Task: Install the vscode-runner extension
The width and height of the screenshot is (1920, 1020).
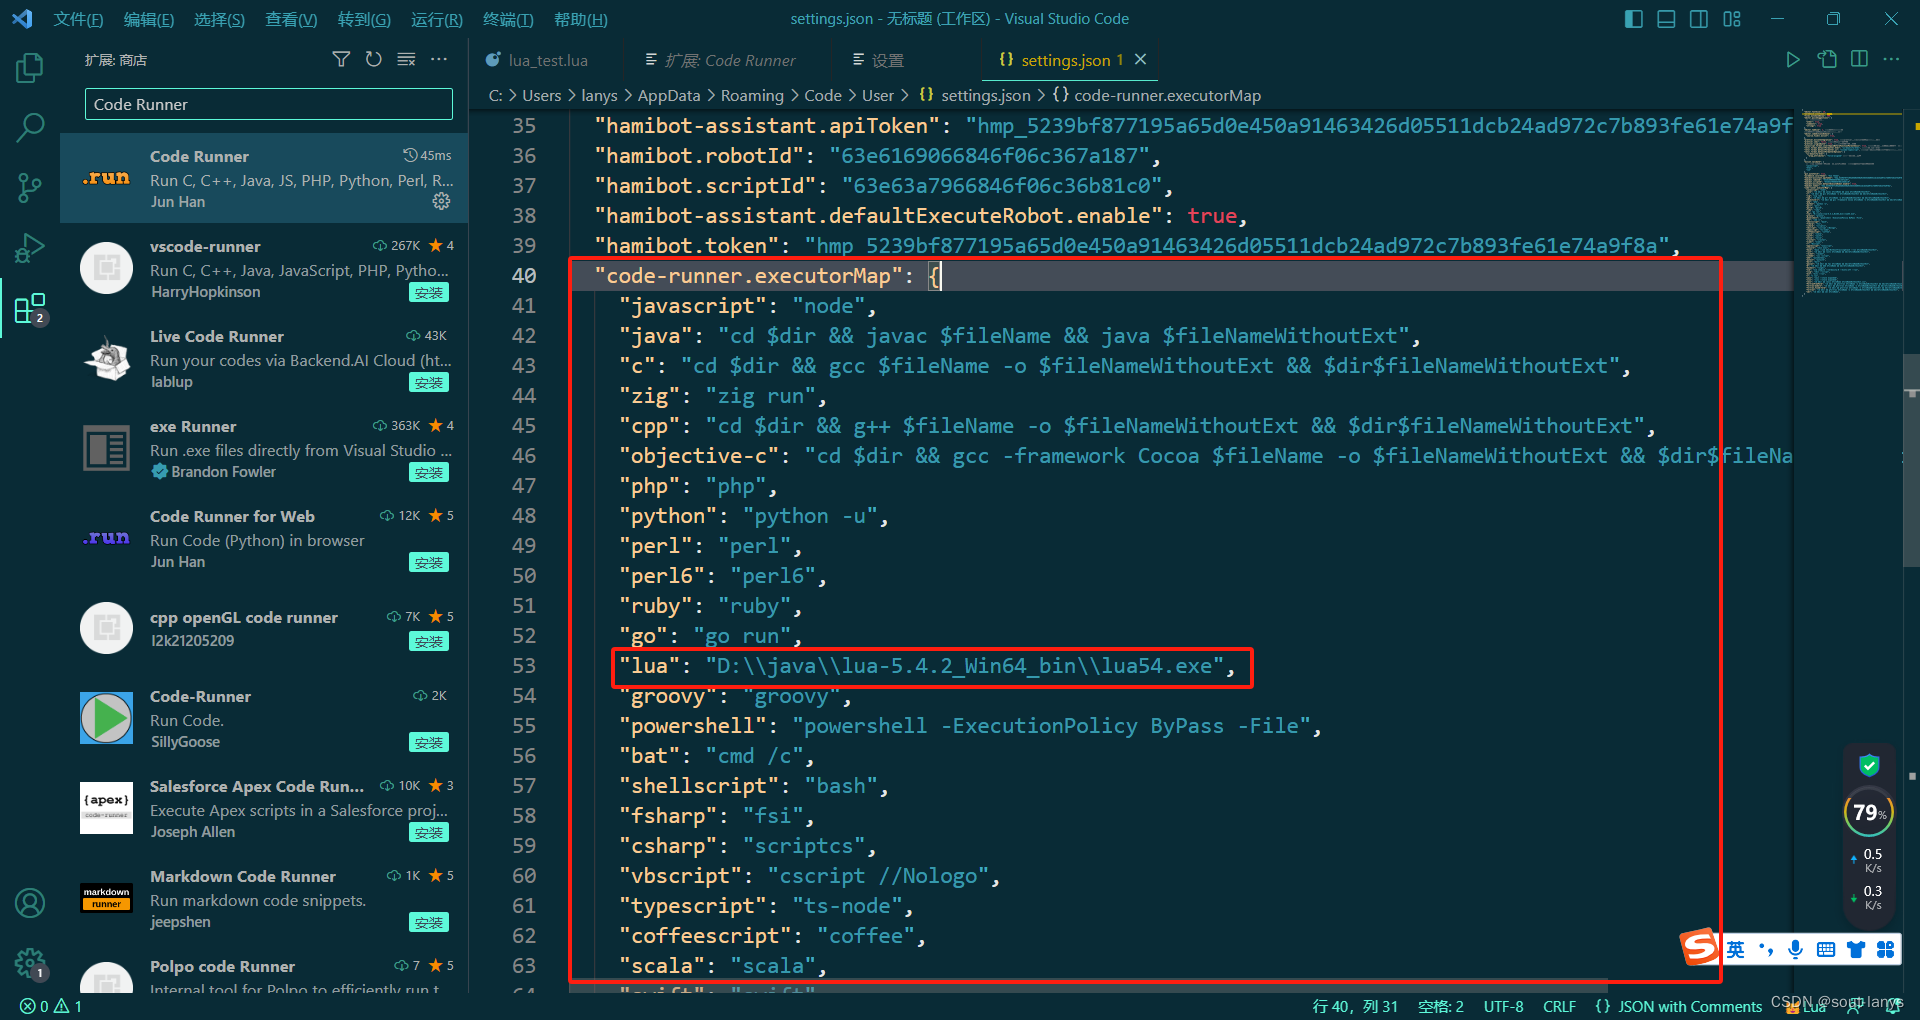Action: pos(429,292)
